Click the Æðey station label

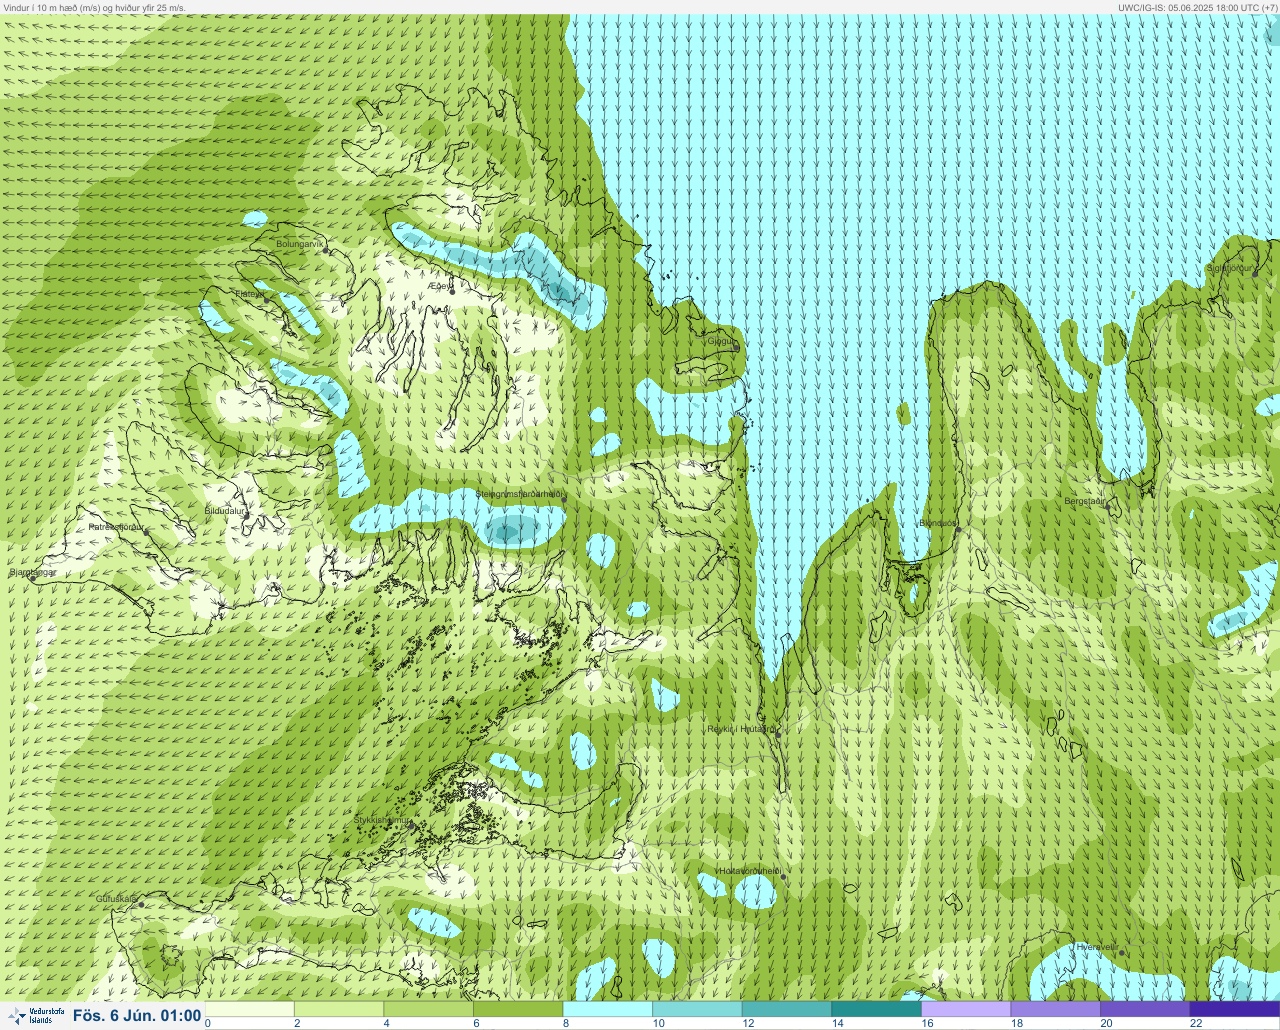pyautogui.click(x=438, y=286)
